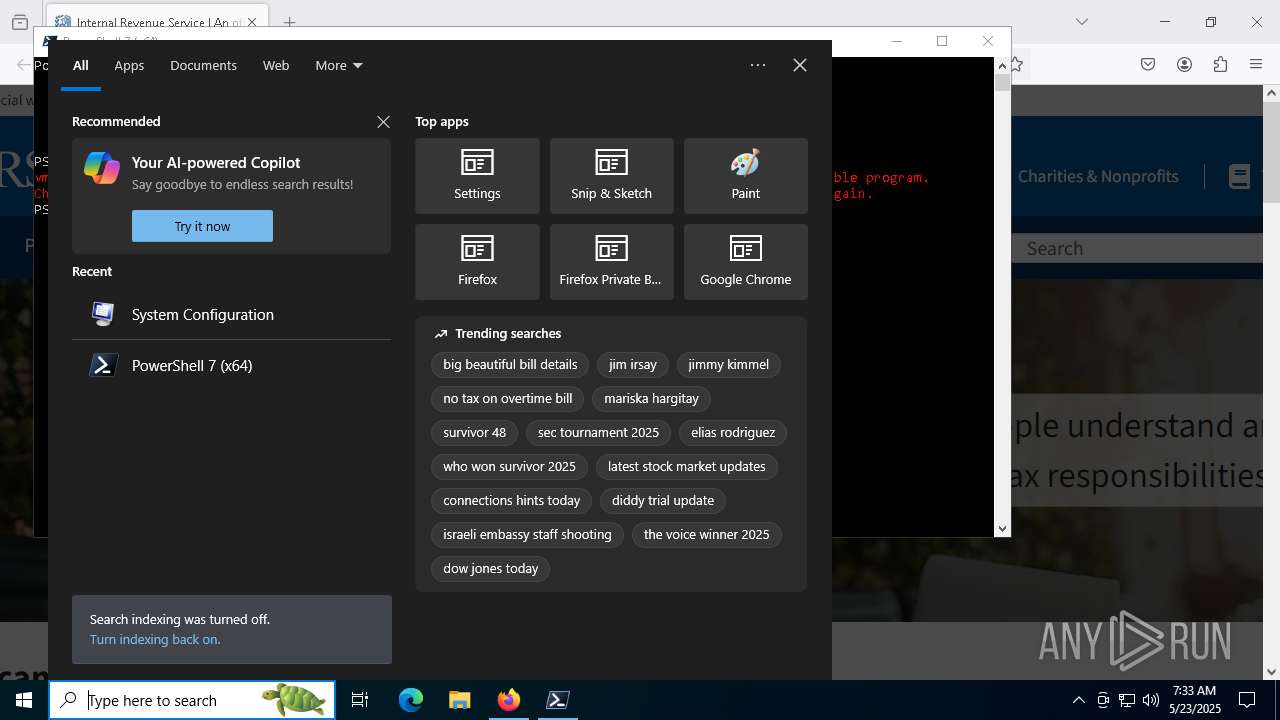Choose the 'survivor 48' trending chip
The width and height of the screenshot is (1280, 720).
tap(474, 433)
